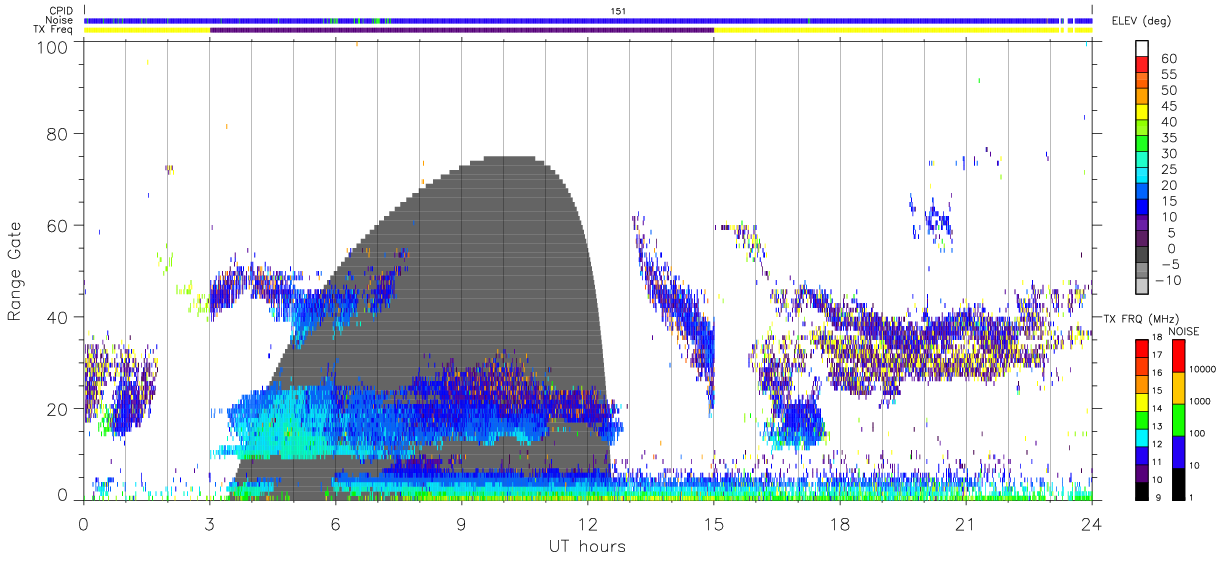
Task: Click the "21" tick label on UT hours axis
Action: coord(966,524)
